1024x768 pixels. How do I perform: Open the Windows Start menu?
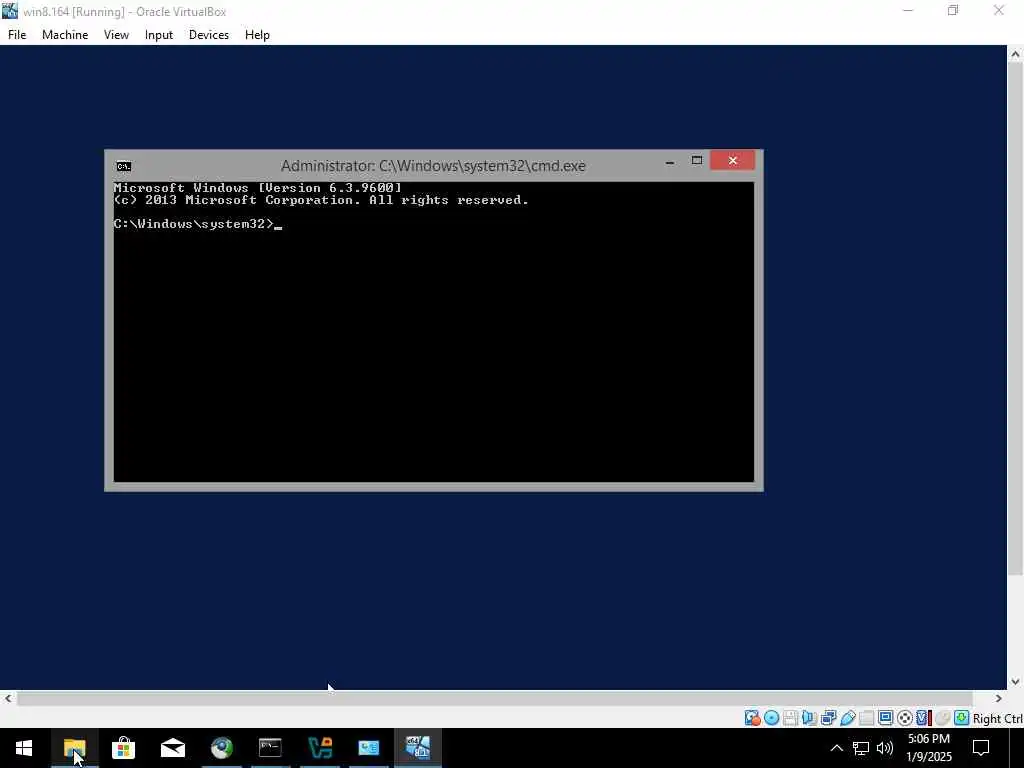click(24, 748)
